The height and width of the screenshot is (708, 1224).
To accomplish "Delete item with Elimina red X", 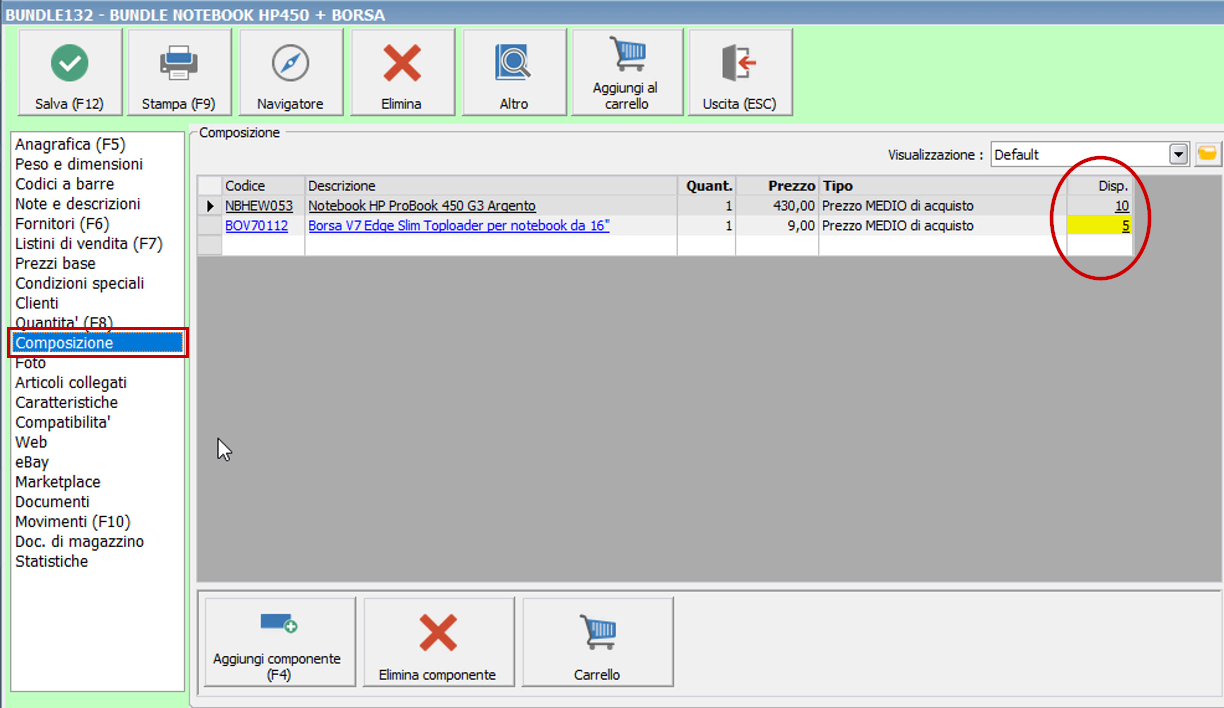I will (x=402, y=64).
